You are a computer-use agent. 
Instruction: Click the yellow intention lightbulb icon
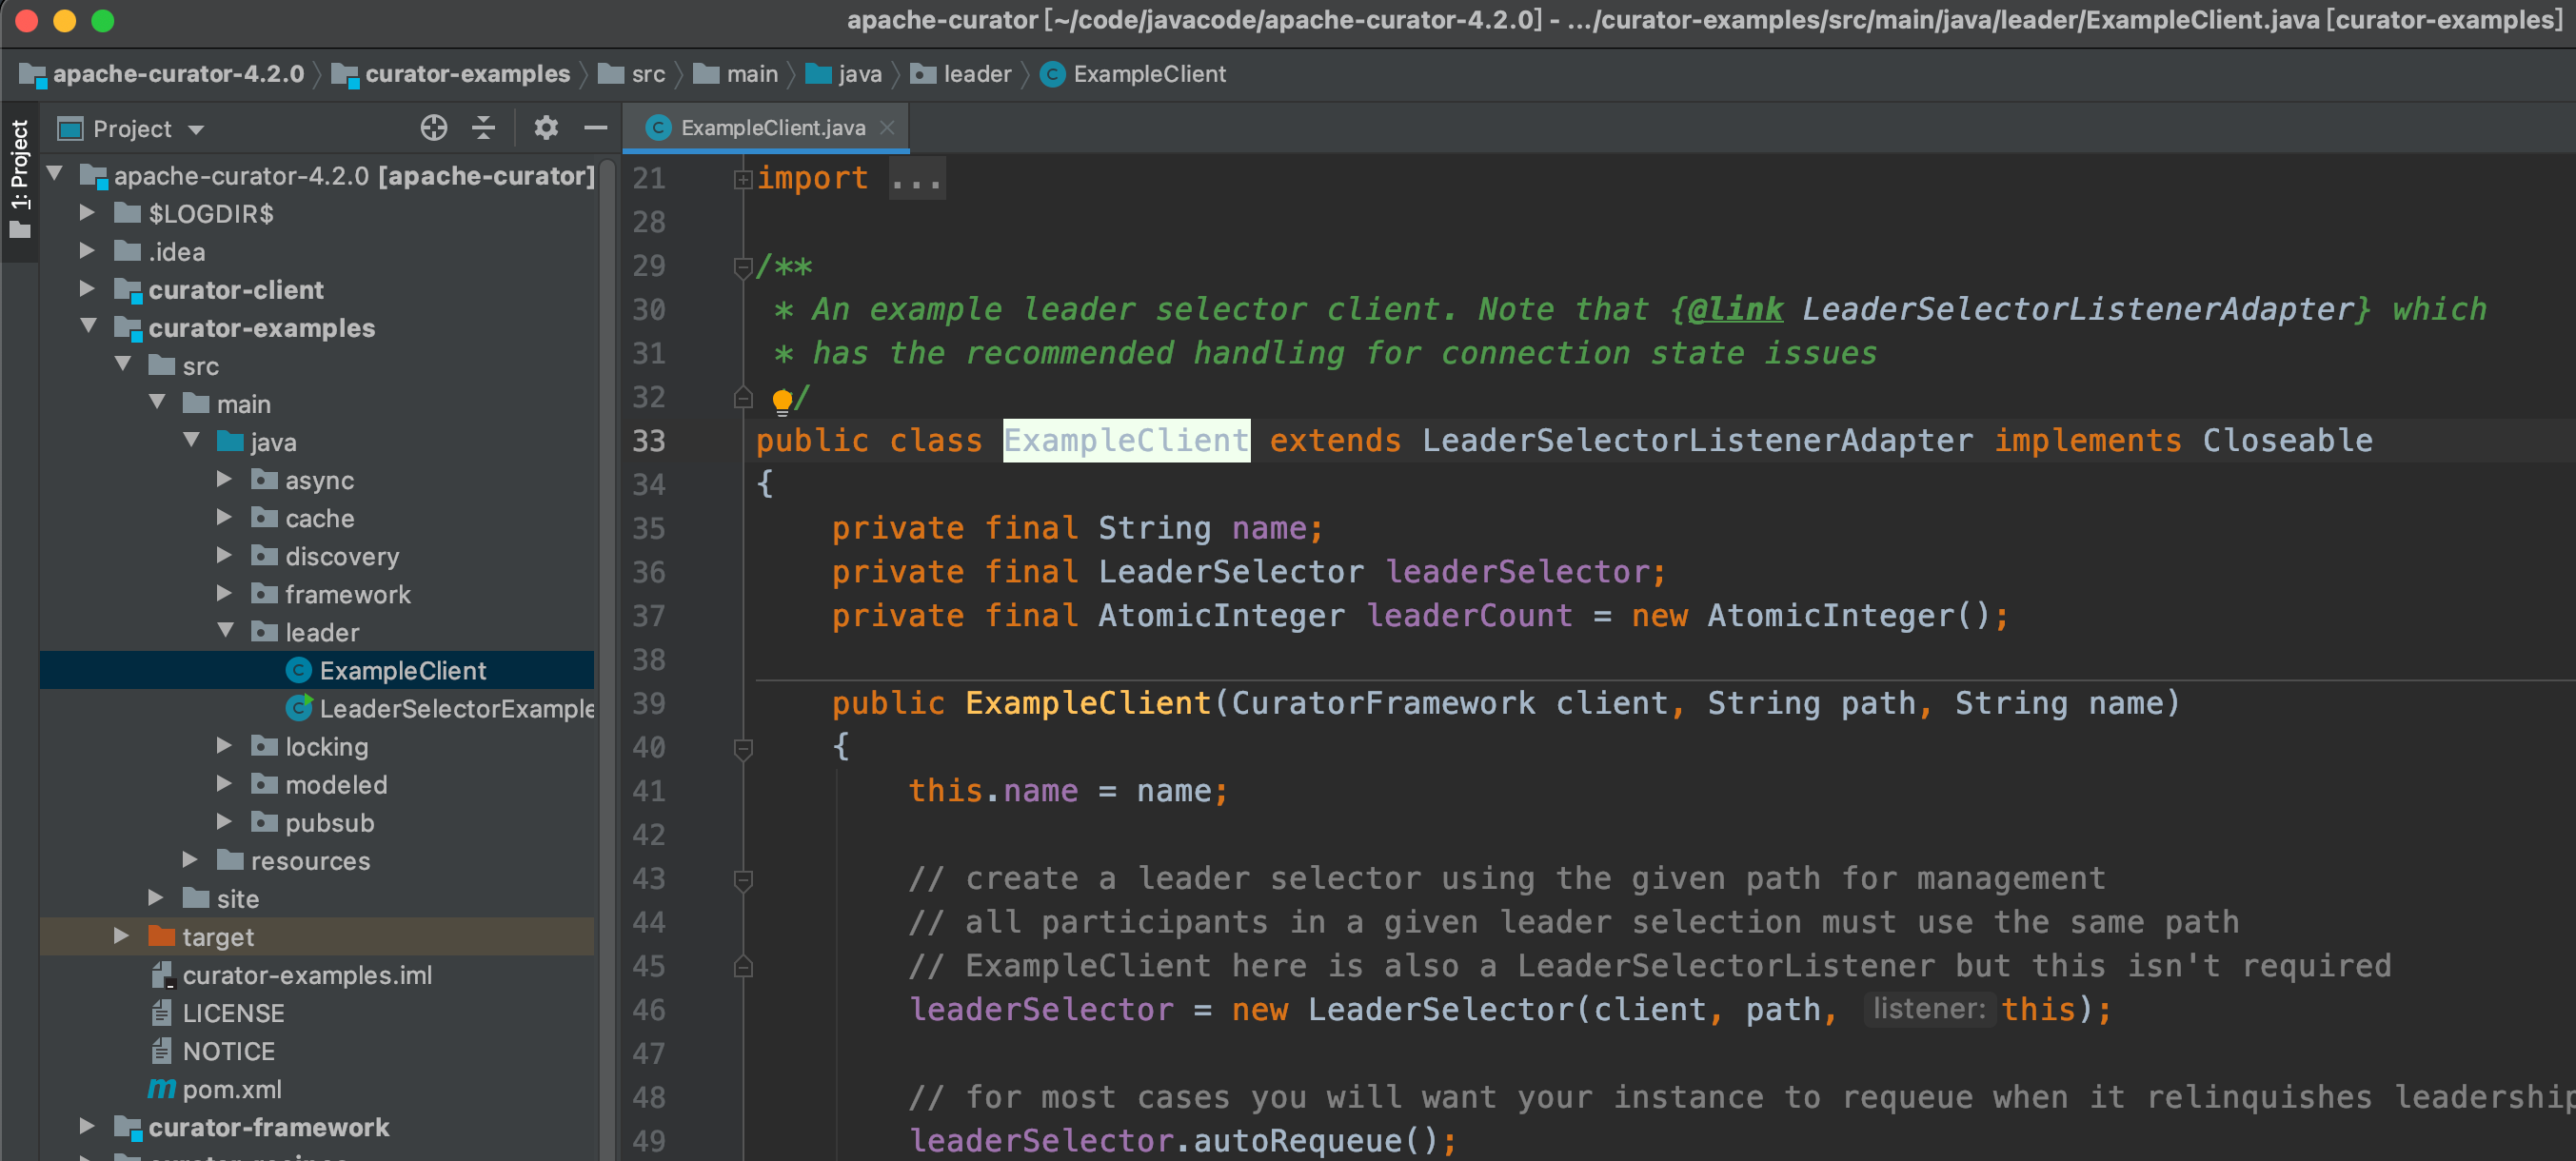point(782,400)
